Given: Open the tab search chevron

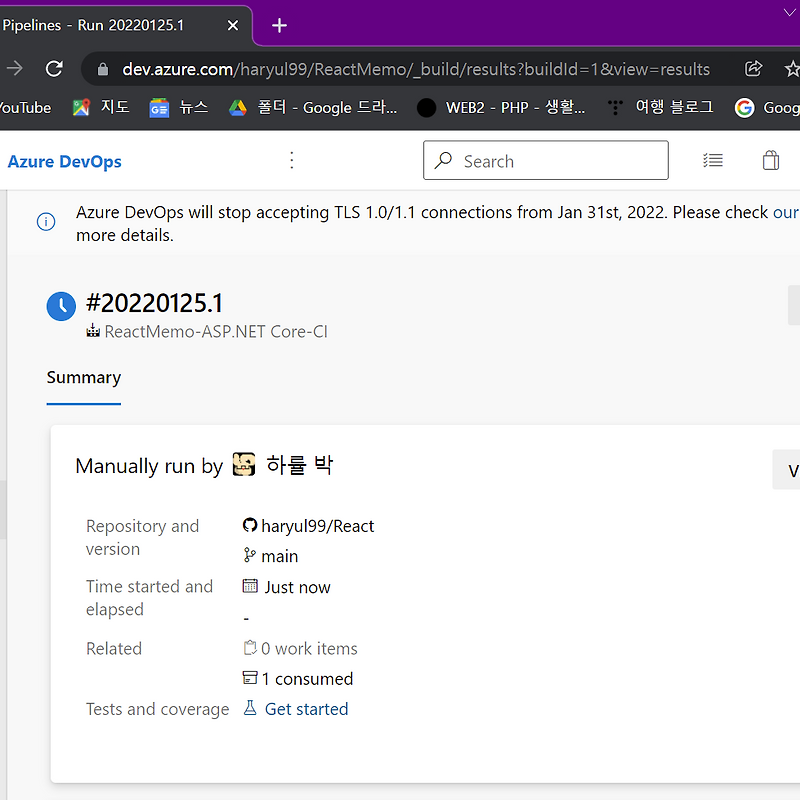Looking at the screenshot, I should 789,13.
